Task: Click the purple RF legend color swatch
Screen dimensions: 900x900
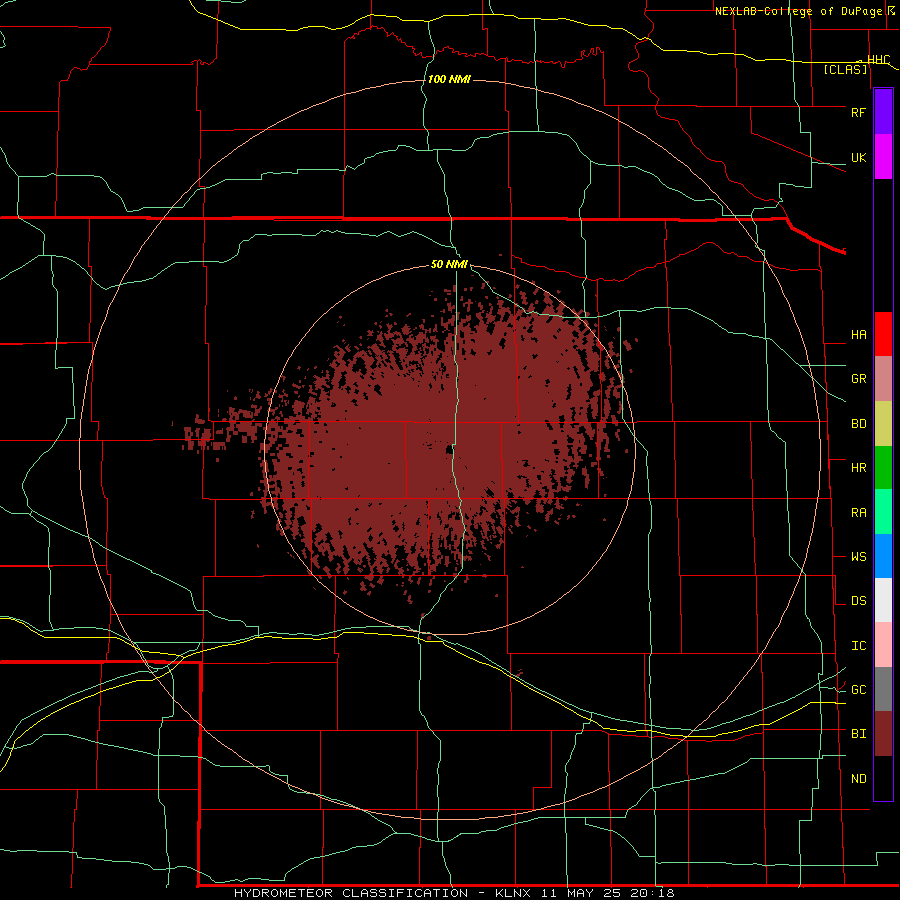Action: click(883, 112)
